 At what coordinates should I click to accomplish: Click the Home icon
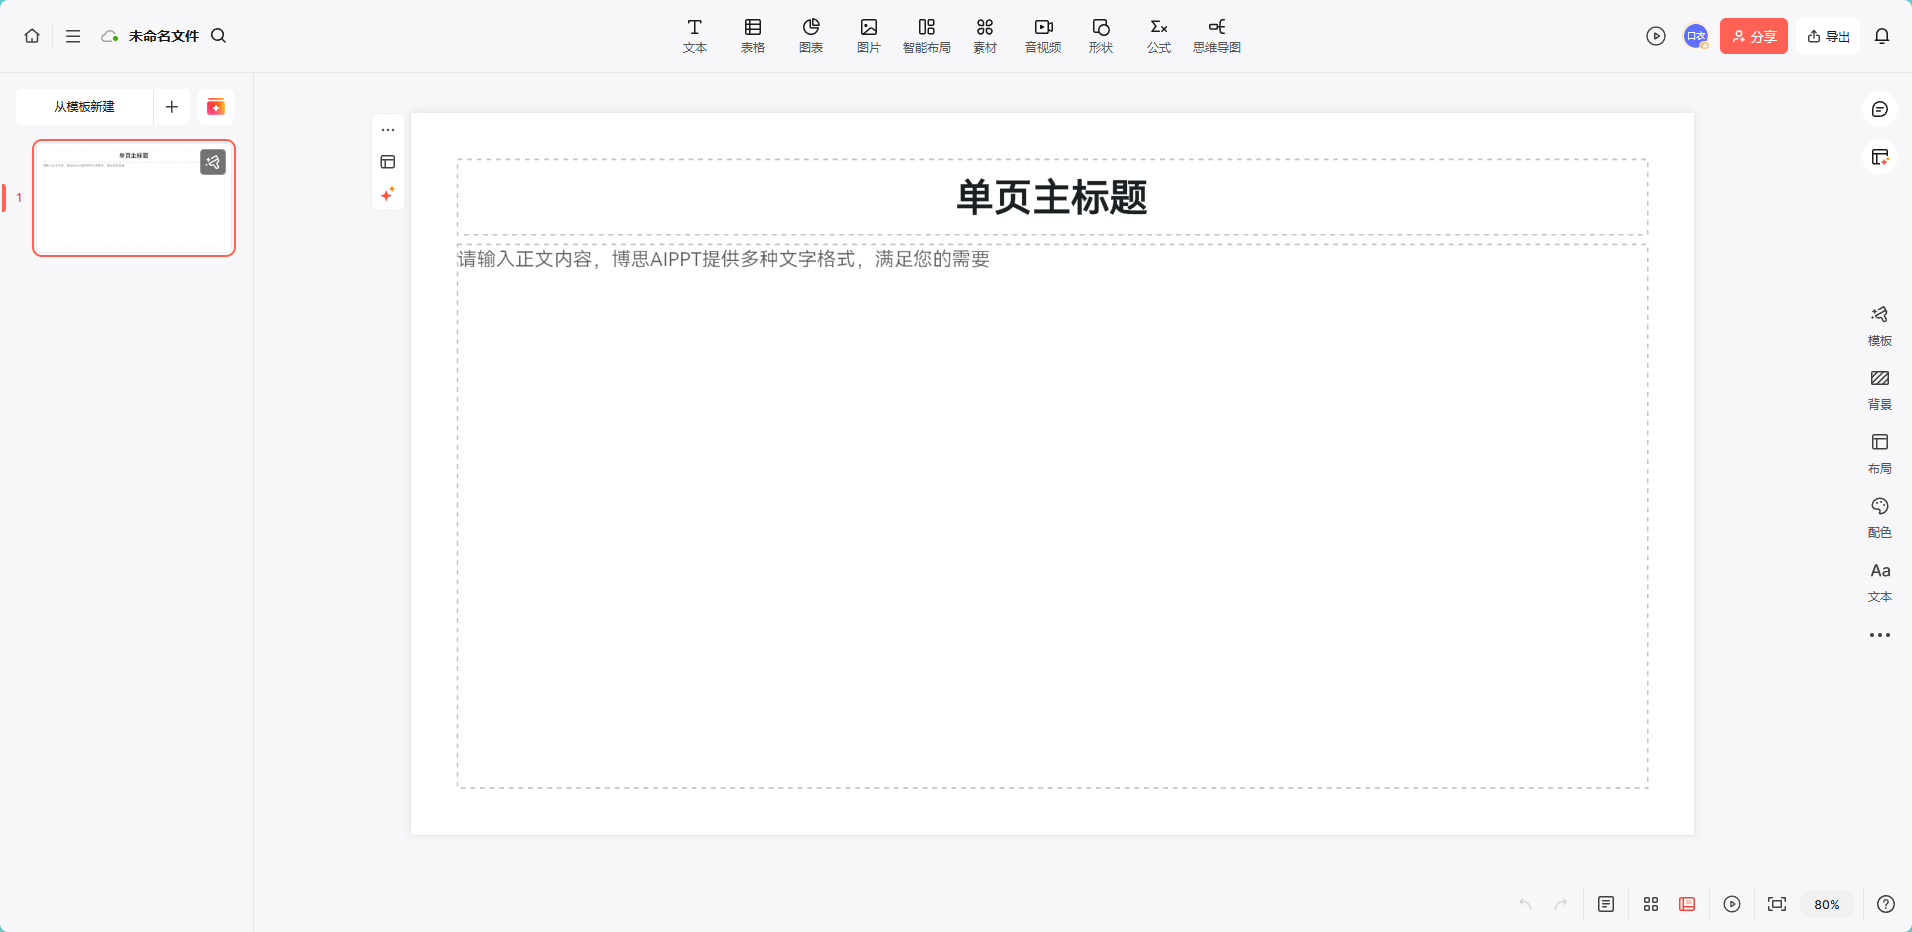[32, 36]
